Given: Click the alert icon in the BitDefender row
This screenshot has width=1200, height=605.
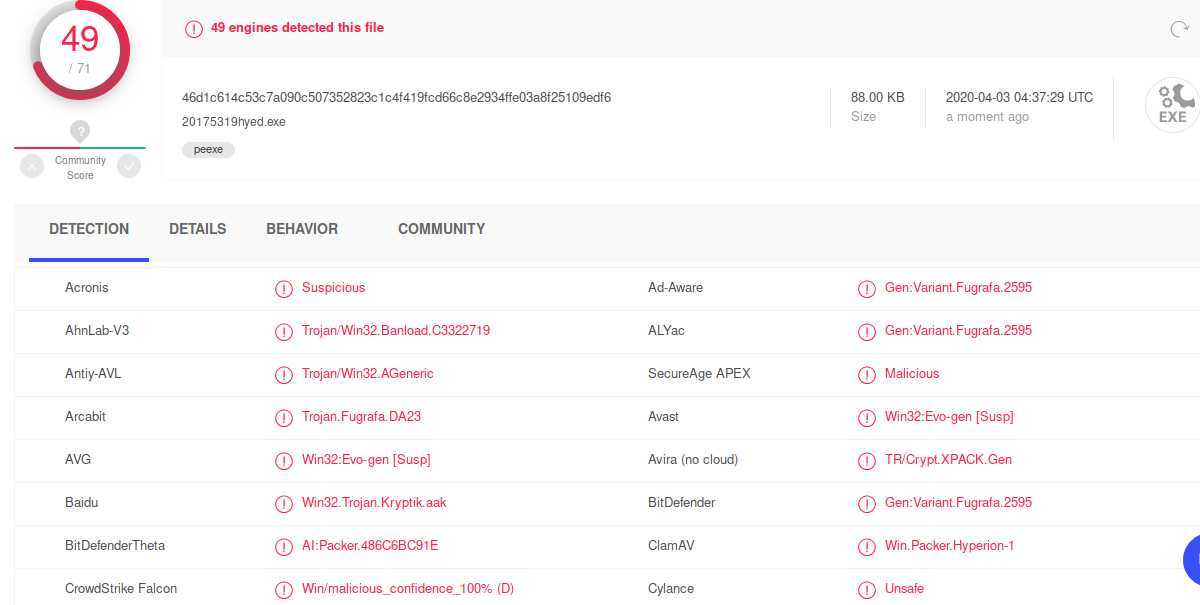Looking at the screenshot, I should 867,504.
